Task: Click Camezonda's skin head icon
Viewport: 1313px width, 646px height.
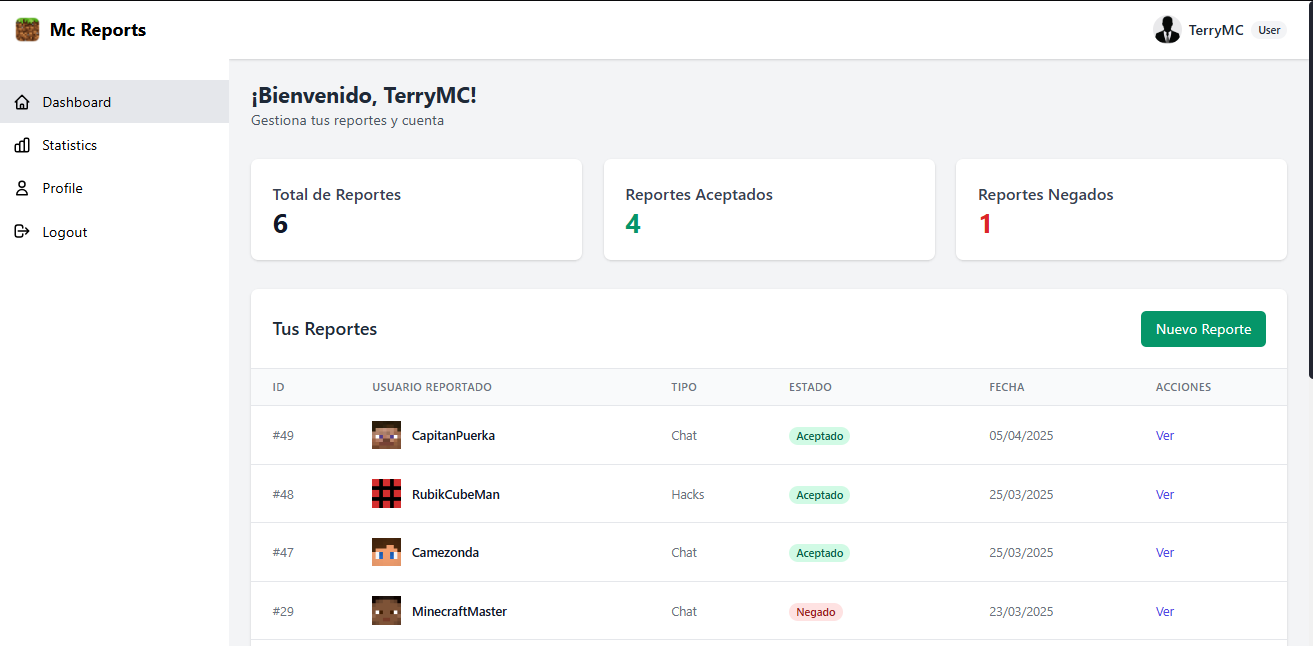Action: [x=386, y=552]
